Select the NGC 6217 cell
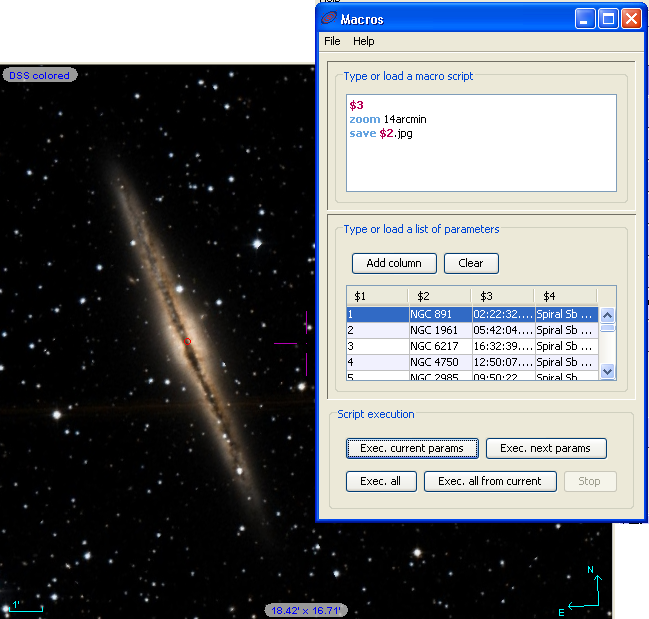 [x=441, y=346]
